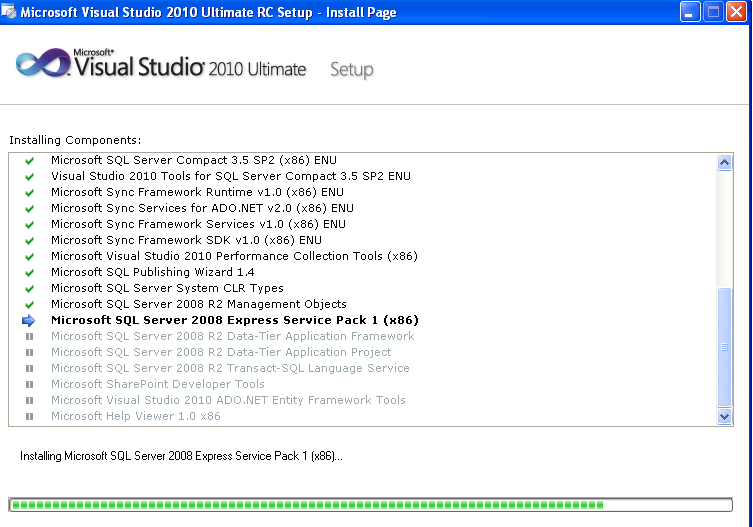Click the component list scrollbar thumb
This screenshot has width=753, height=527.
724,347
